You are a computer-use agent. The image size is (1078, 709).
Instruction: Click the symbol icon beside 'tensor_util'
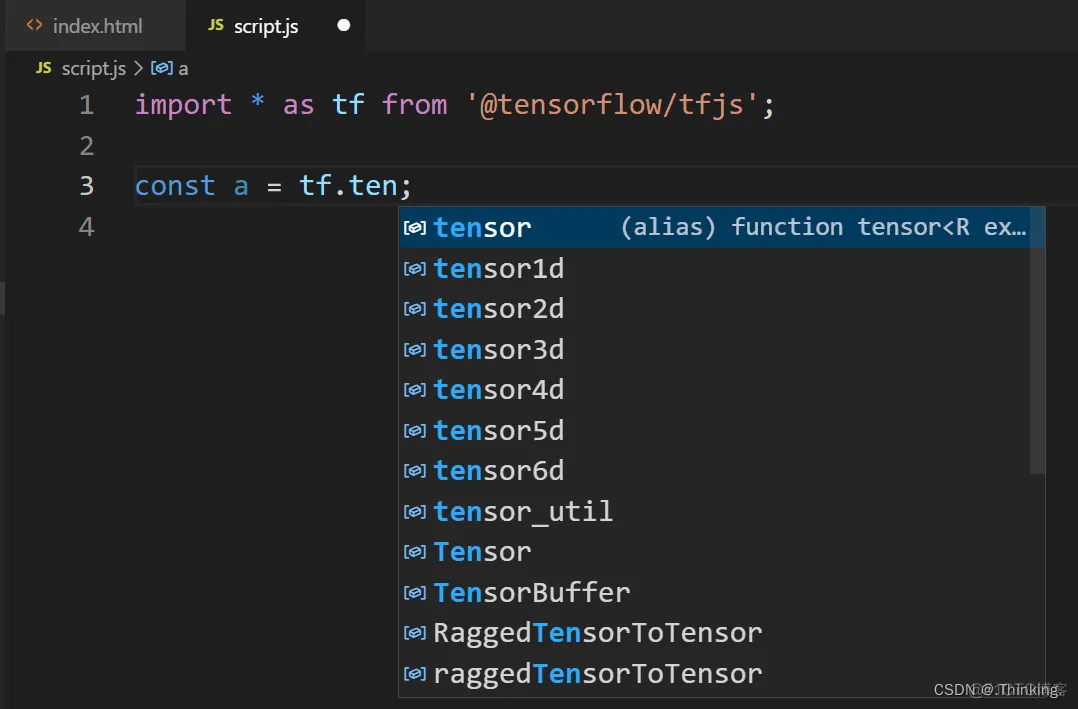click(x=415, y=512)
